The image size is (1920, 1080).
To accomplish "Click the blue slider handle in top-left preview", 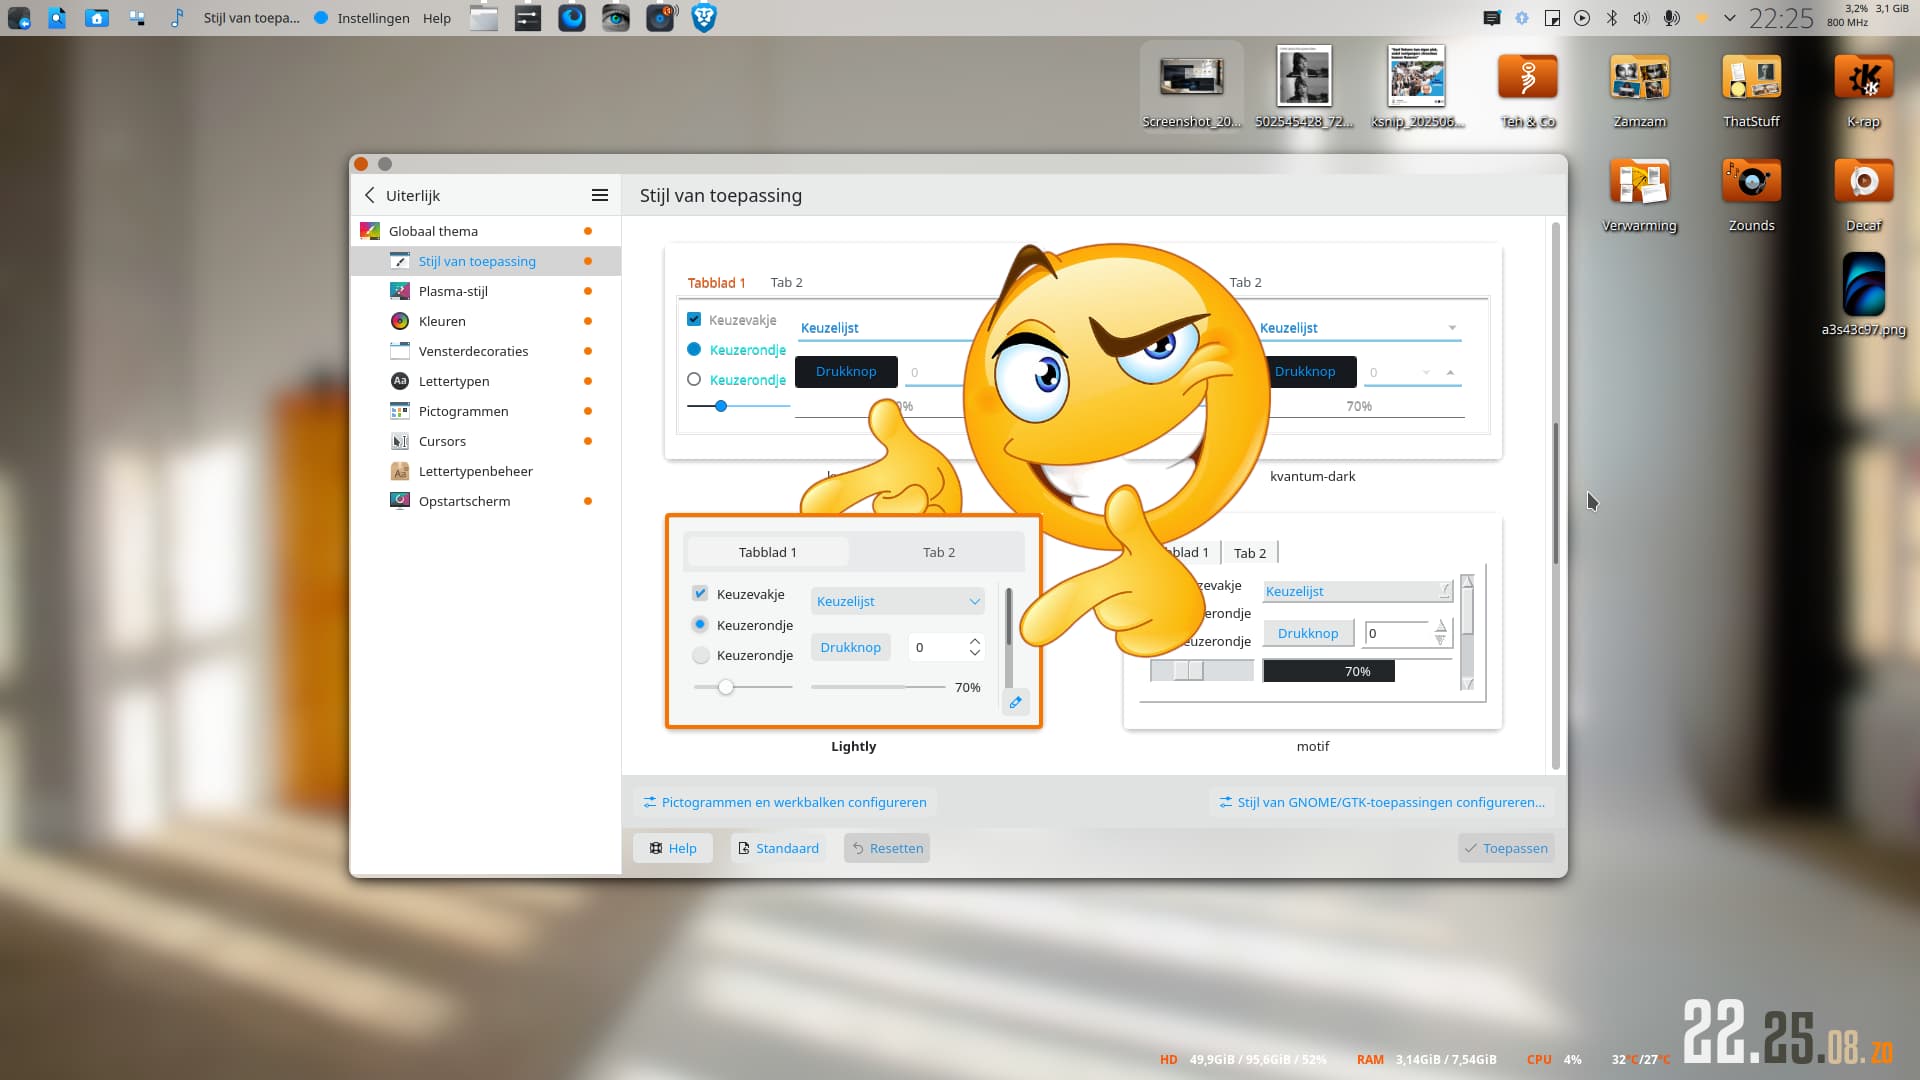I will (x=721, y=406).
